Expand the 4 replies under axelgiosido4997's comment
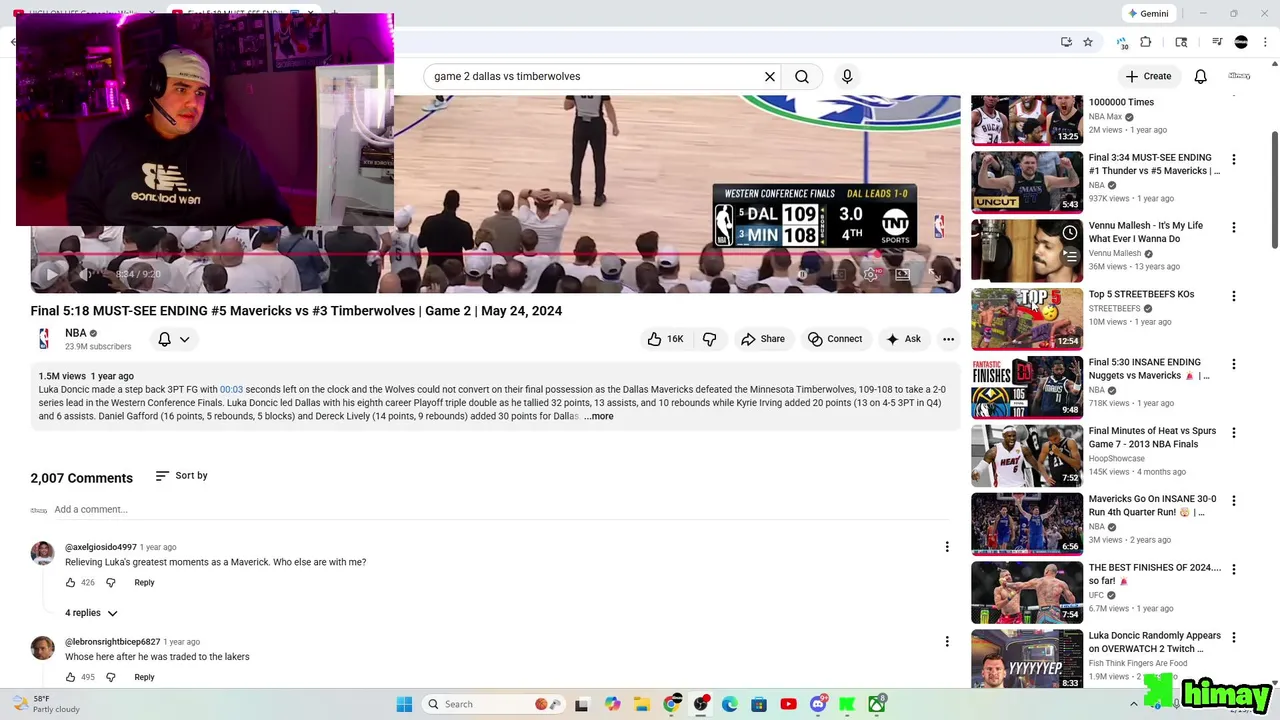Image resolution: width=1280 pixels, height=720 pixels. pos(91,613)
